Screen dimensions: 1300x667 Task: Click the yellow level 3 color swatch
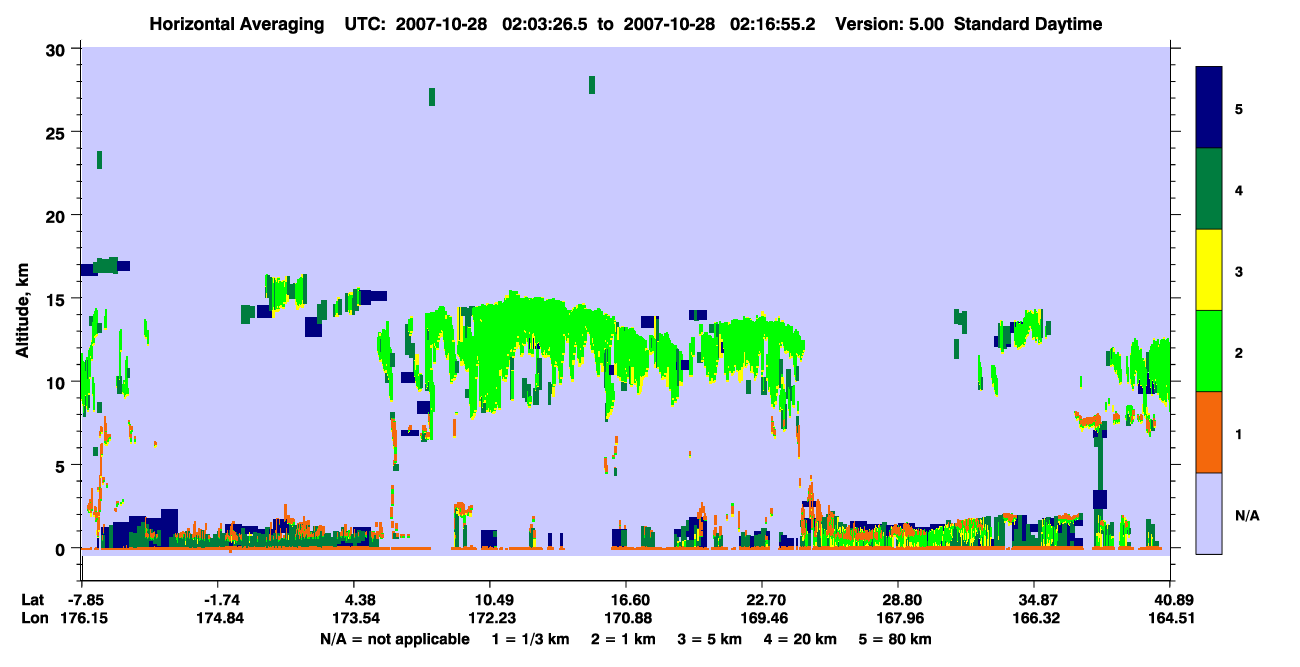tap(1209, 270)
